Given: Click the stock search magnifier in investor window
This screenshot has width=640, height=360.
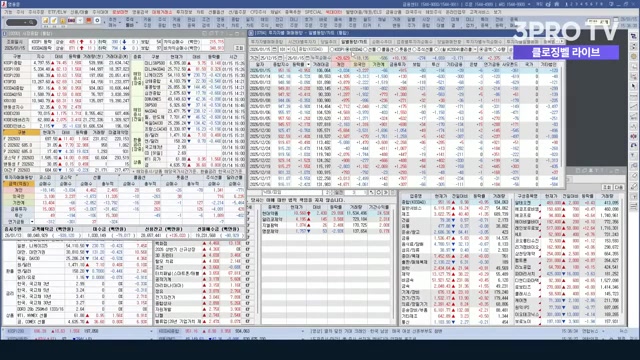Looking at the screenshot, I should point(294,49).
